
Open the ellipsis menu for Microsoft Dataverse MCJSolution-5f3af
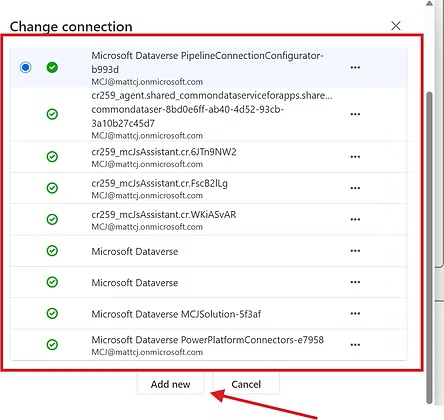pyautogui.click(x=355, y=313)
